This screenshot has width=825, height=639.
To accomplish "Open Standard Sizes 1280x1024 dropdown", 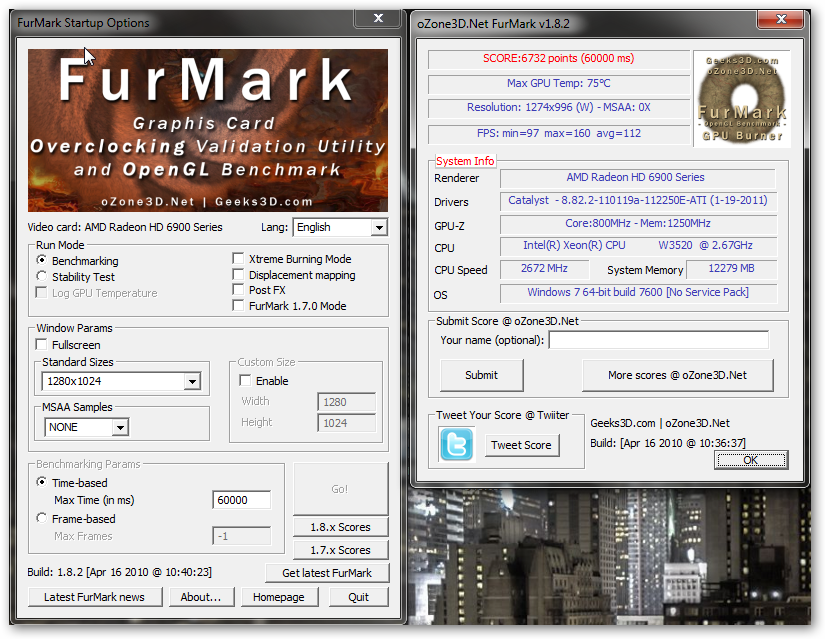I will (121, 381).
